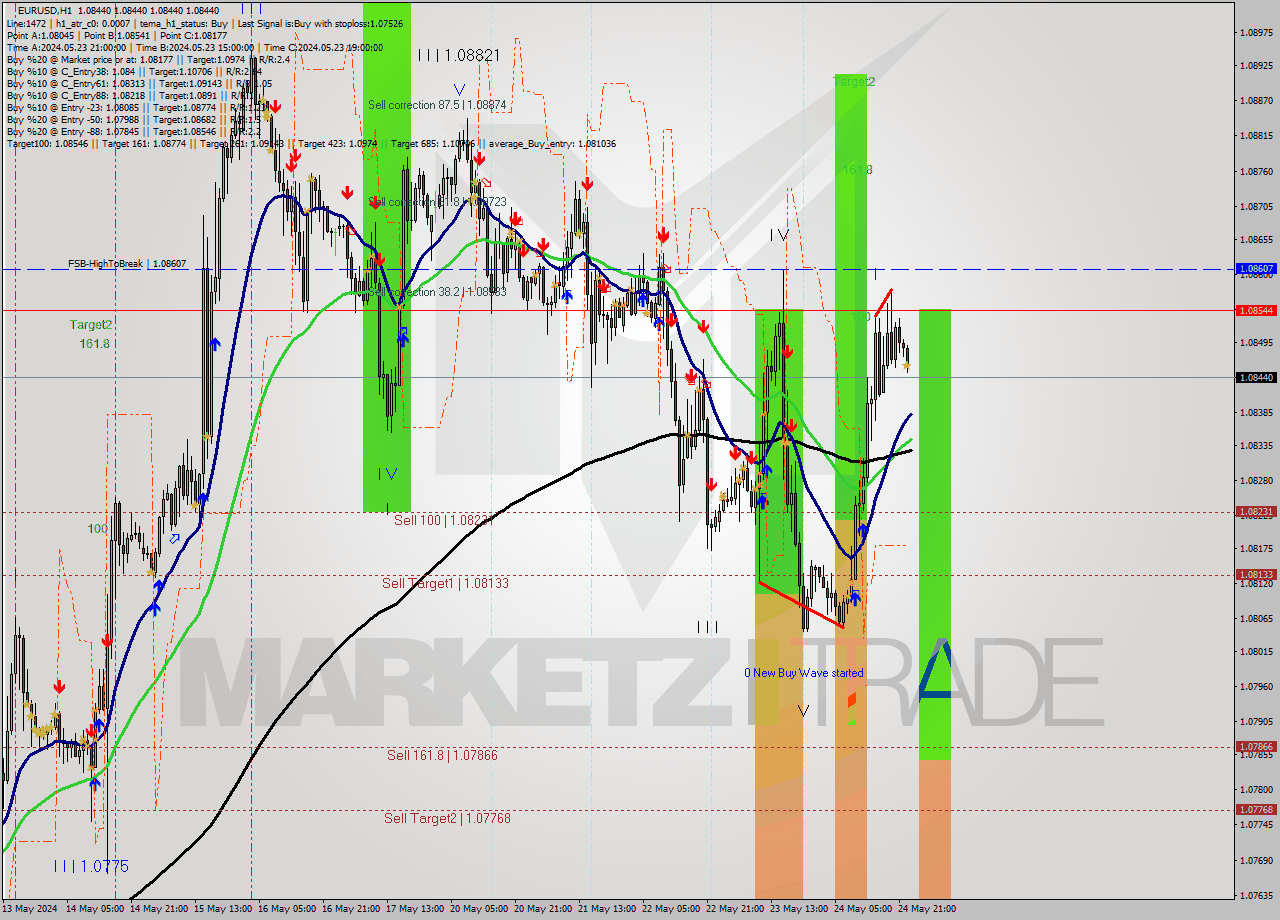This screenshot has height=920, width=1280.
Task: Click the '16 May 05:00' time axis label
Action: pyautogui.click(x=287, y=908)
